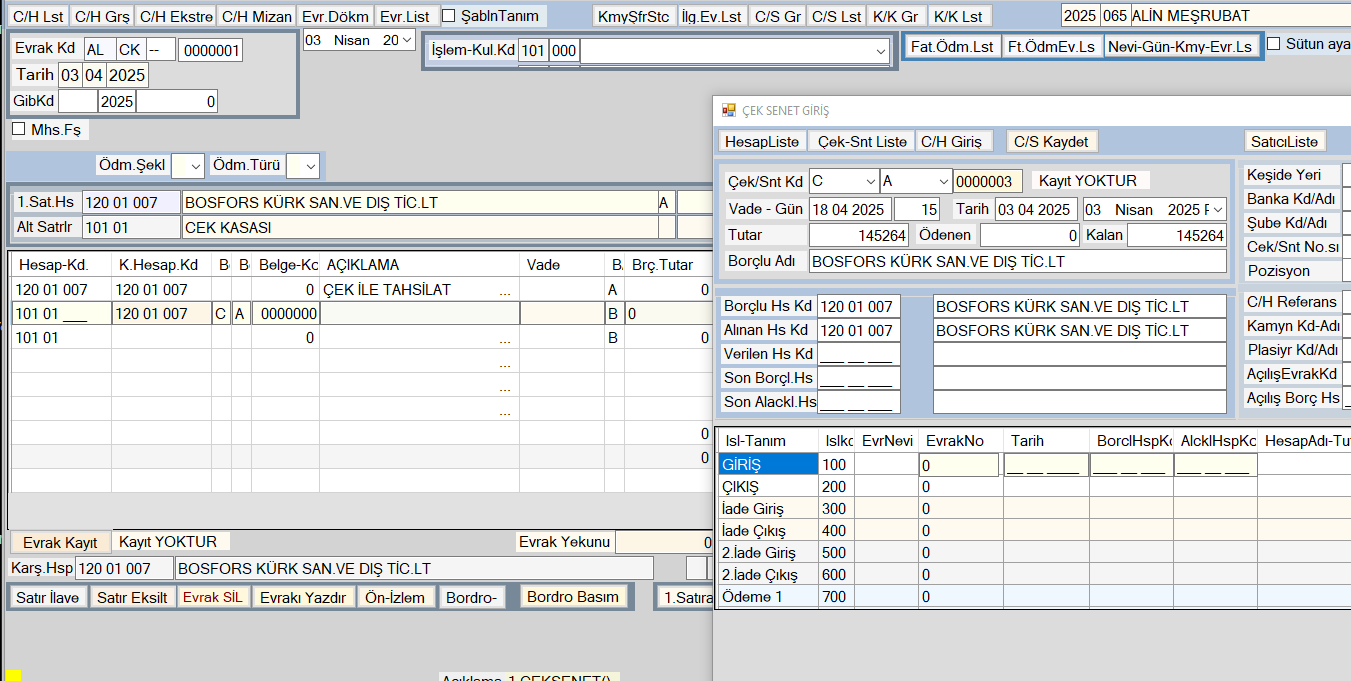Click the KmyŞfrStc button
The height and width of the screenshot is (681, 1351).
633,16
